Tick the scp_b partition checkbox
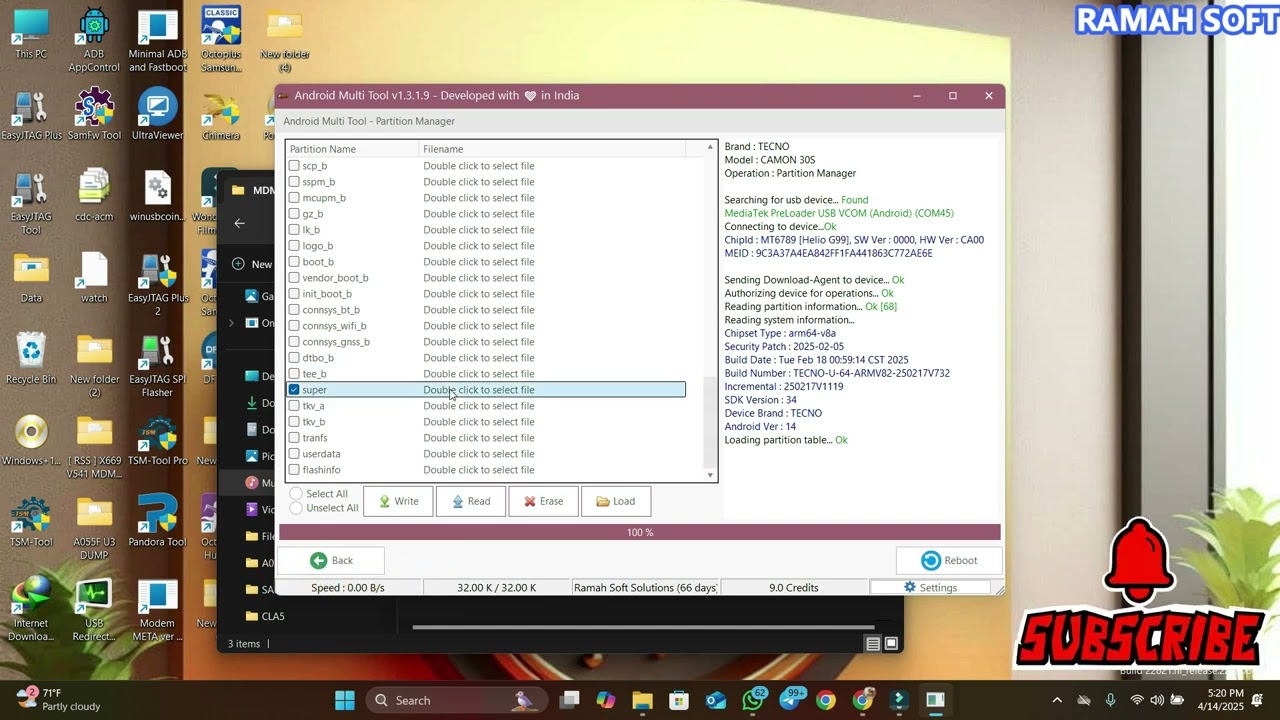This screenshot has width=1280, height=720. 294,166
